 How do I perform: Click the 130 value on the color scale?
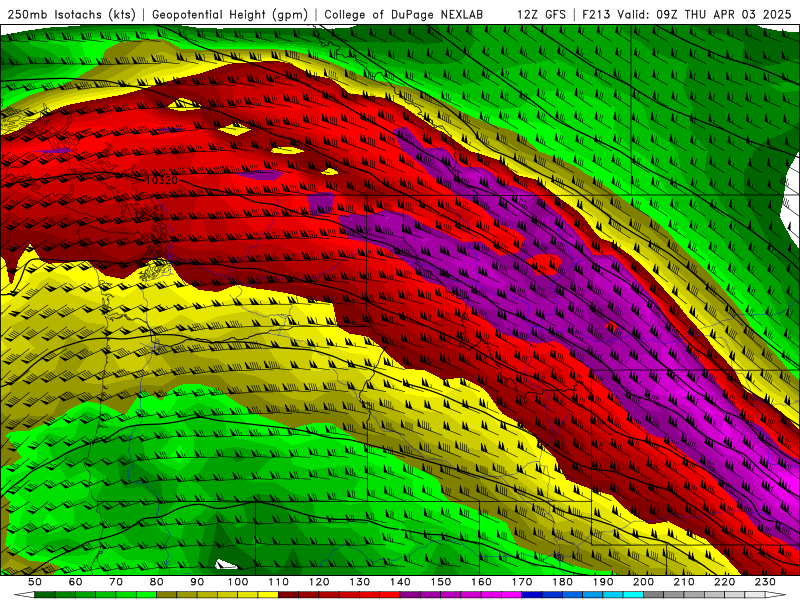(360, 582)
